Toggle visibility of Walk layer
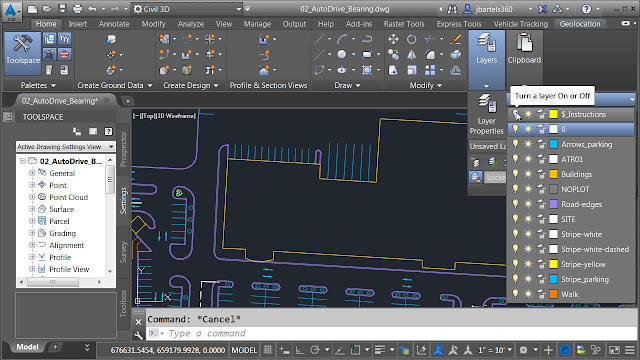The height and width of the screenshot is (360, 640). click(x=516, y=293)
